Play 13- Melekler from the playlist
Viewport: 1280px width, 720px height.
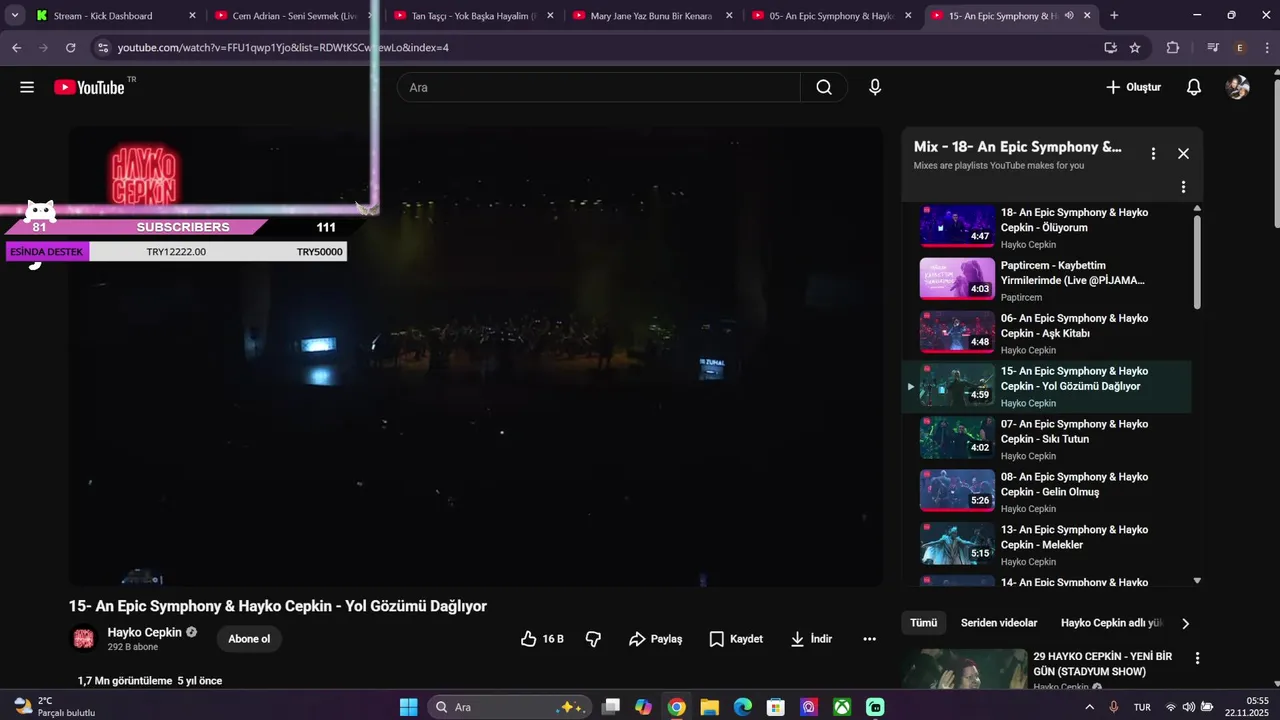(x=1047, y=545)
